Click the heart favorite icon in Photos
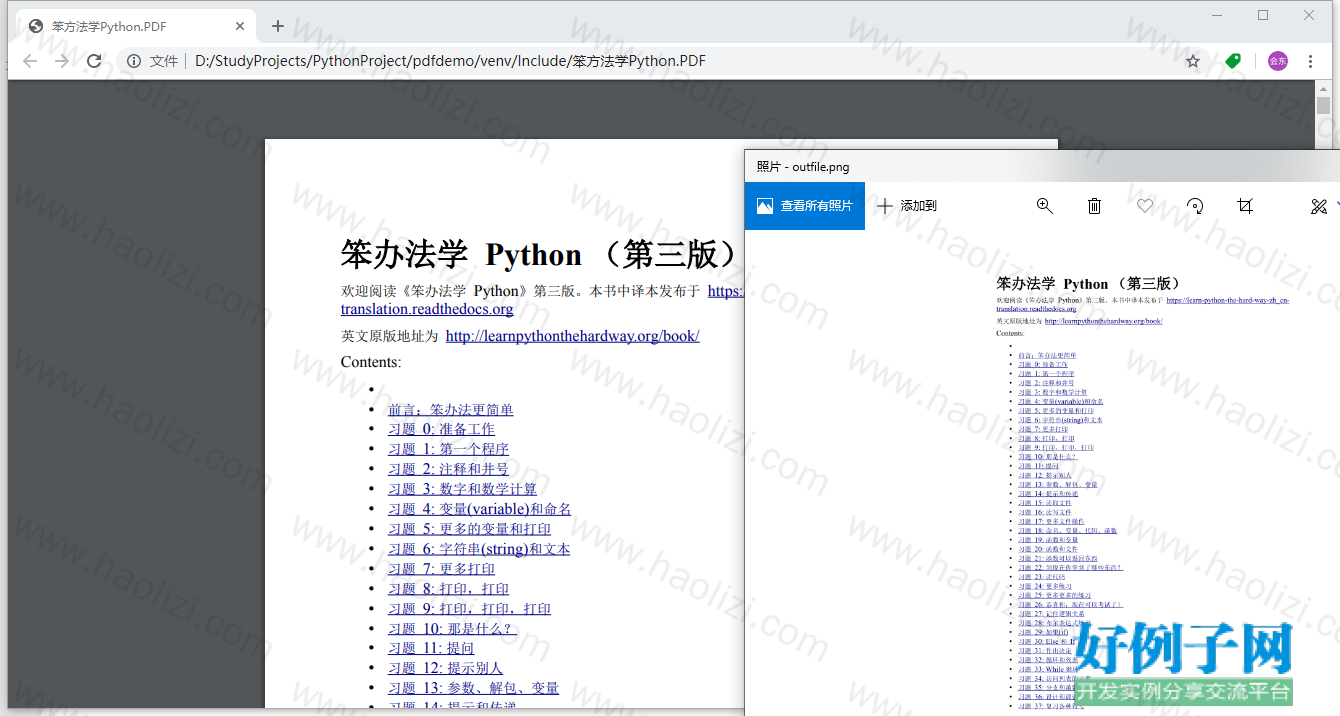The width and height of the screenshot is (1340, 716). [1145, 206]
